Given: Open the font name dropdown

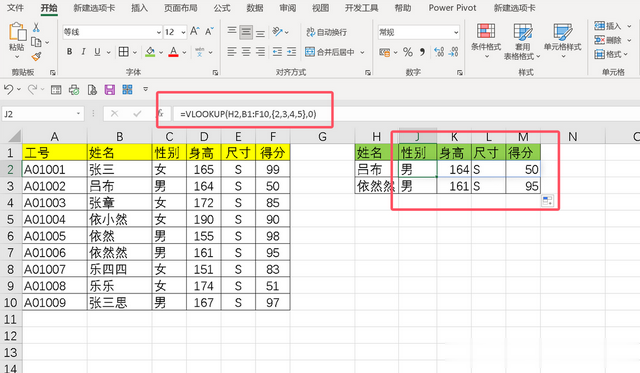Looking at the screenshot, I should click(x=159, y=32).
